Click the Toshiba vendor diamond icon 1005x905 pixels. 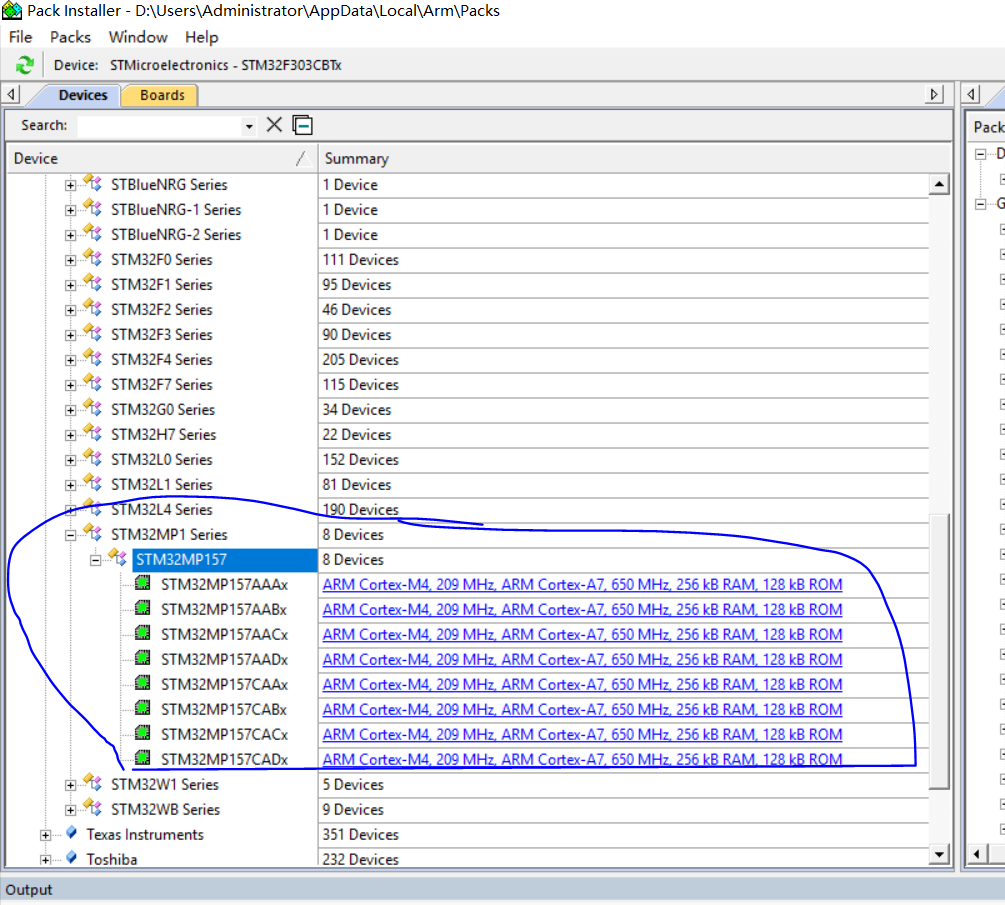coord(71,858)
